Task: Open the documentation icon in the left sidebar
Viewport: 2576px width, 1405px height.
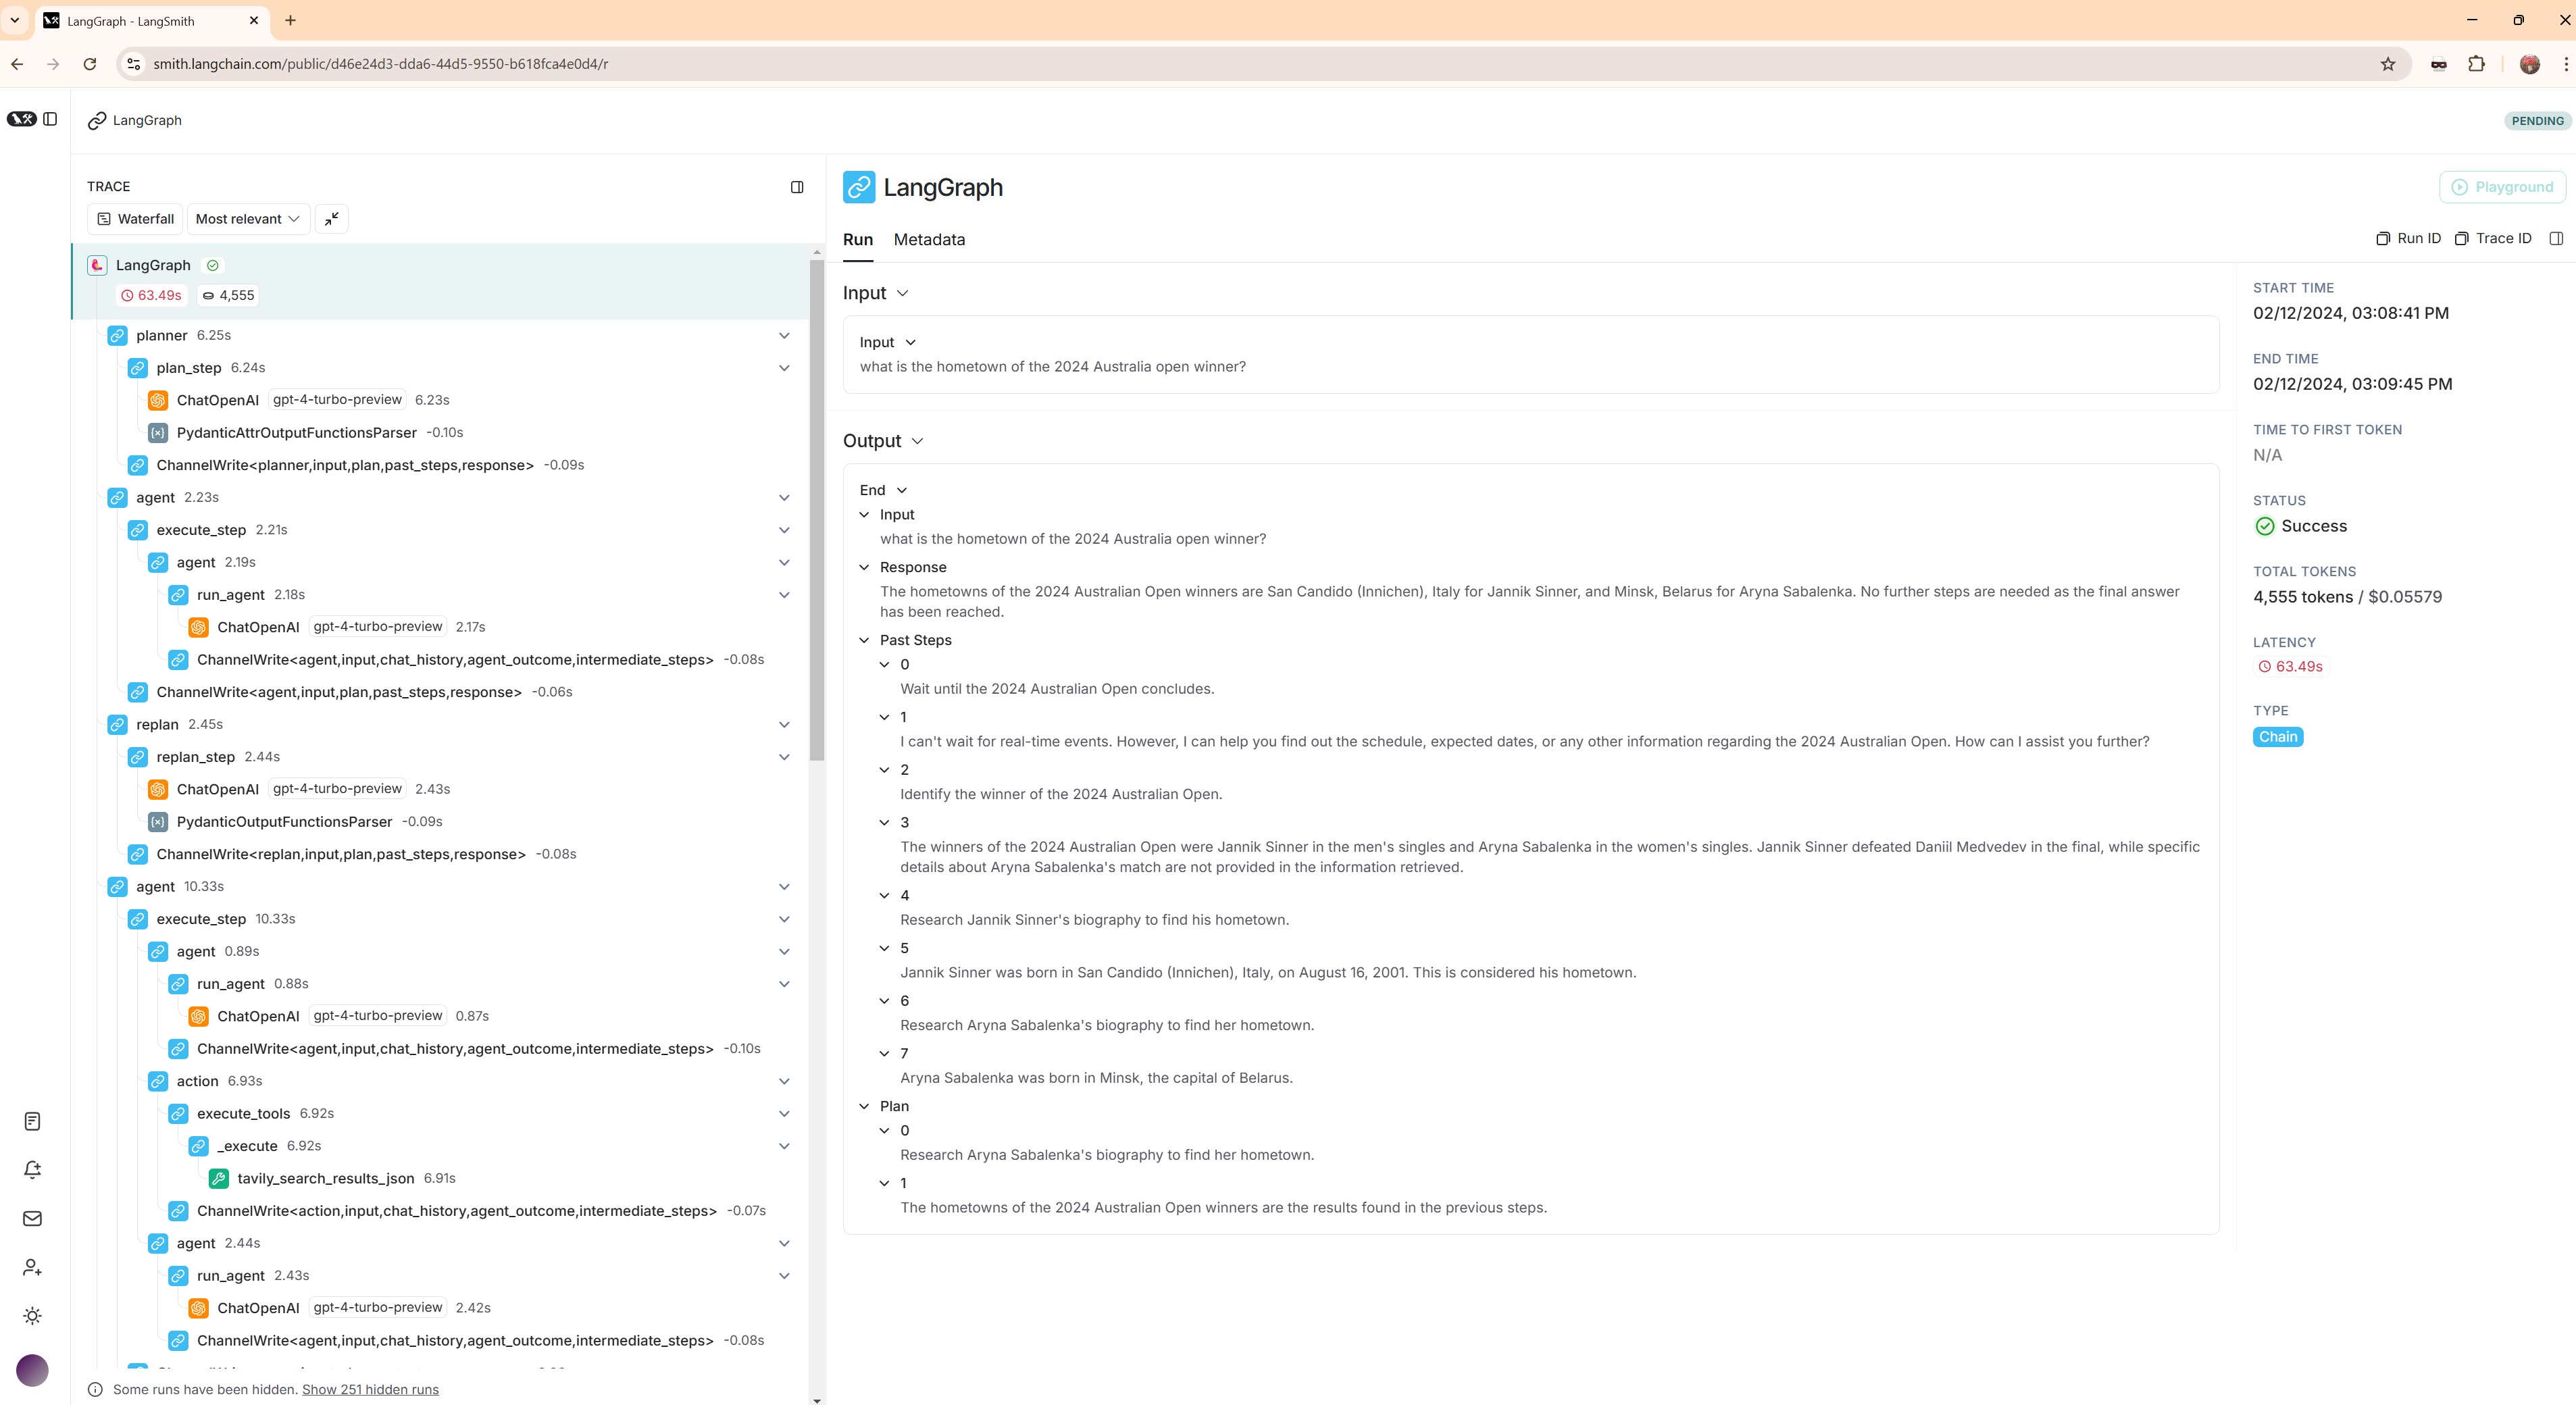Action: click(32, 1121)
